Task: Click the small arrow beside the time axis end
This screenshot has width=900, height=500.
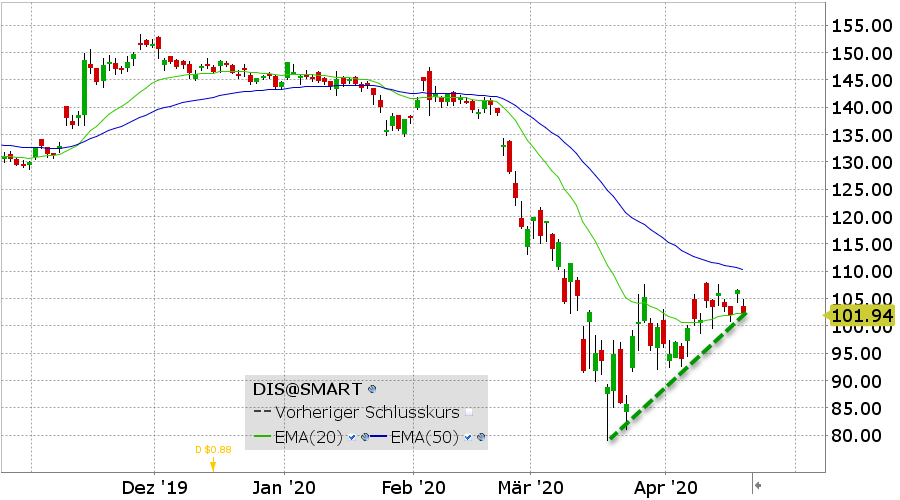Action: [x=758, y=486]
